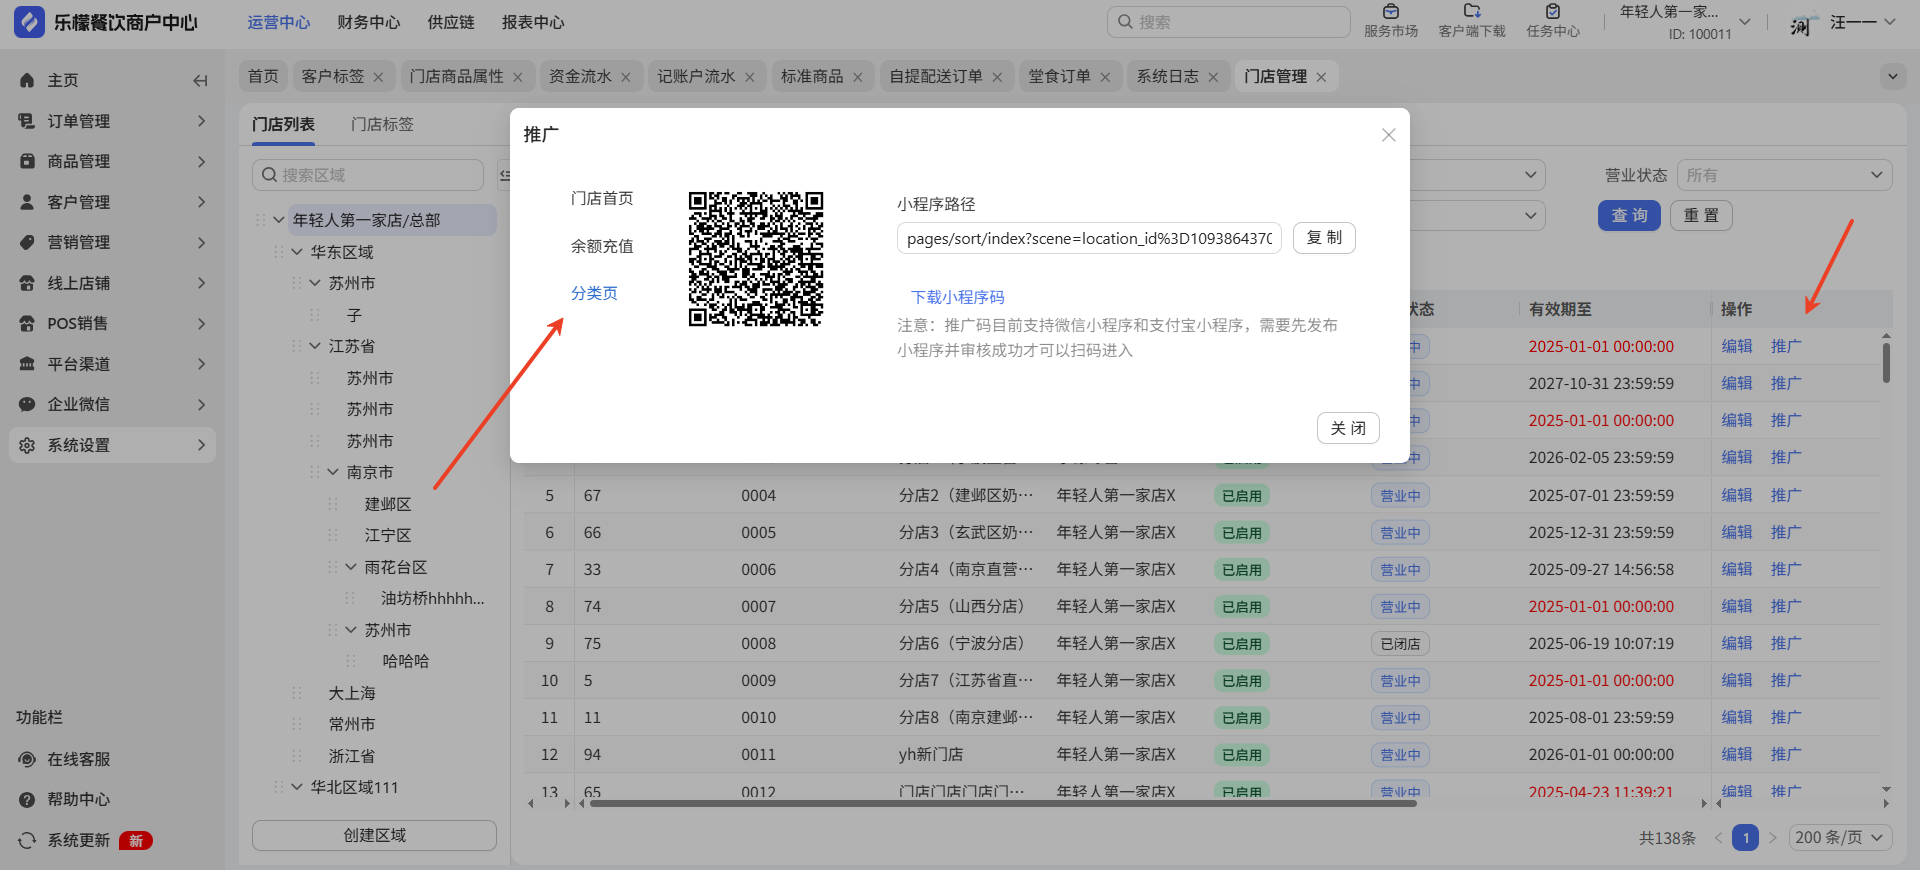Open the 200条/页 page size dropdown

point(1840,838)
